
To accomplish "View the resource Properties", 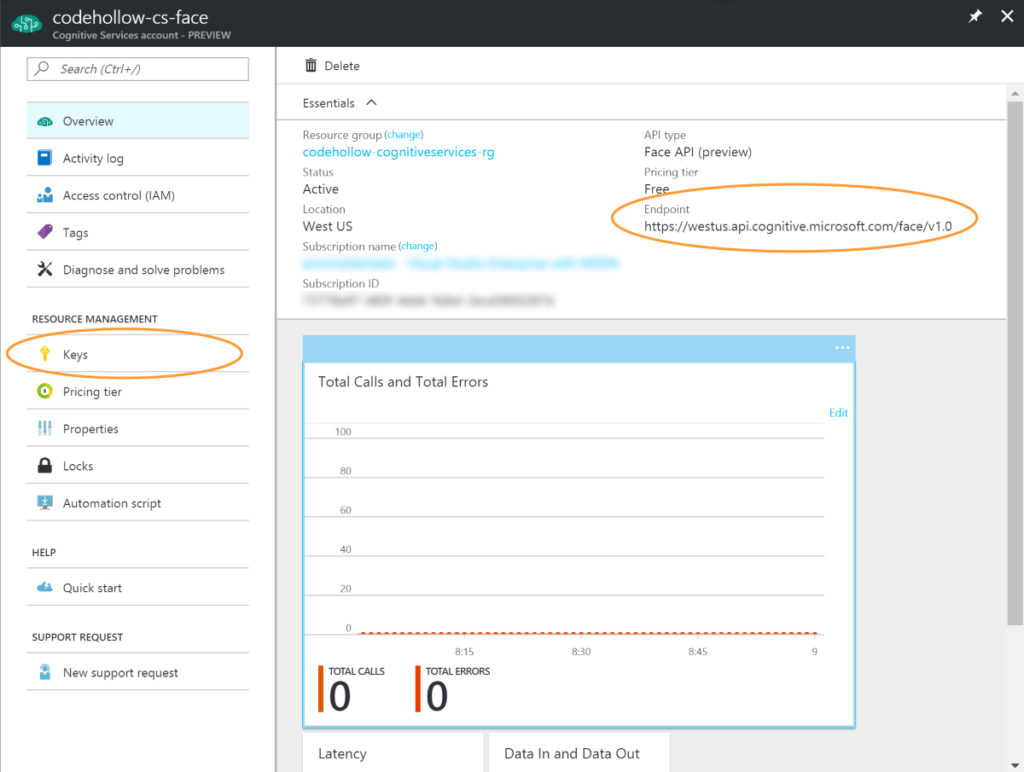I will [92, 428].
